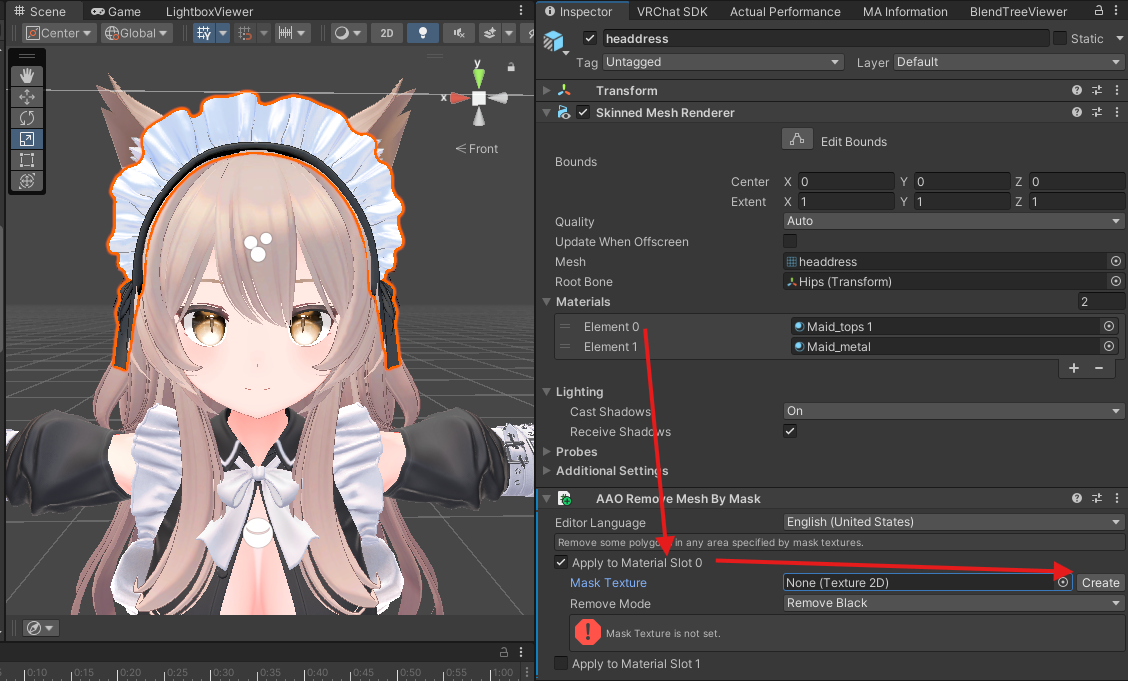
Task: Click the Bounds Center X input field
Action: pyautogui.click(x=845, y=181)
